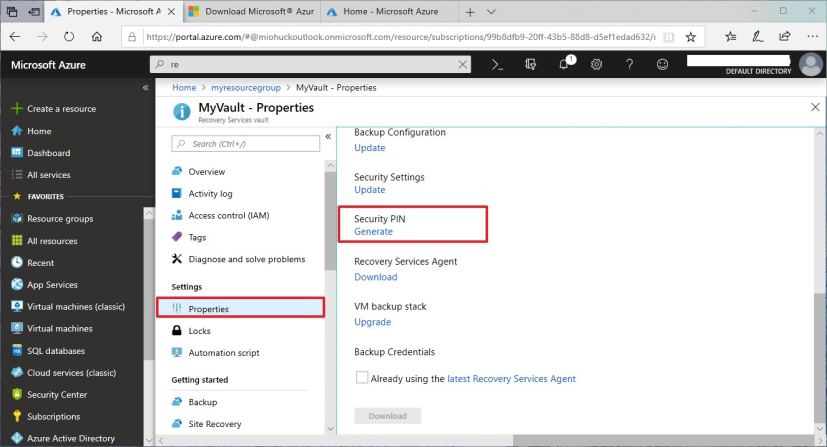Viewport: 827px width, 447px height.
Task: Open the add notes pen icon
Action: (x=757, y=36)
